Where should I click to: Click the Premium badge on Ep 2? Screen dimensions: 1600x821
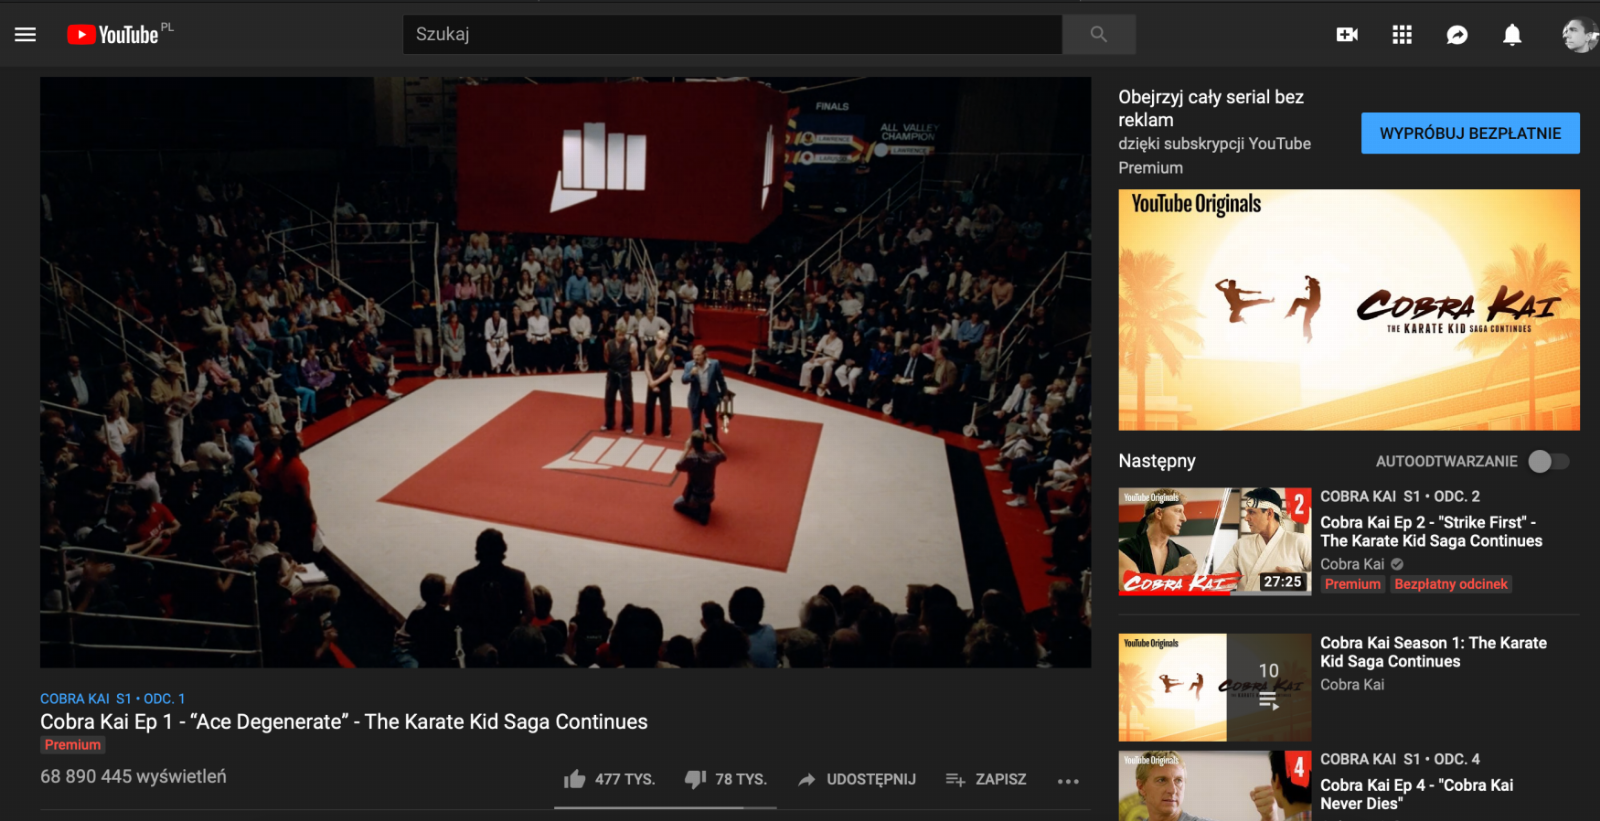point(1352,584)
